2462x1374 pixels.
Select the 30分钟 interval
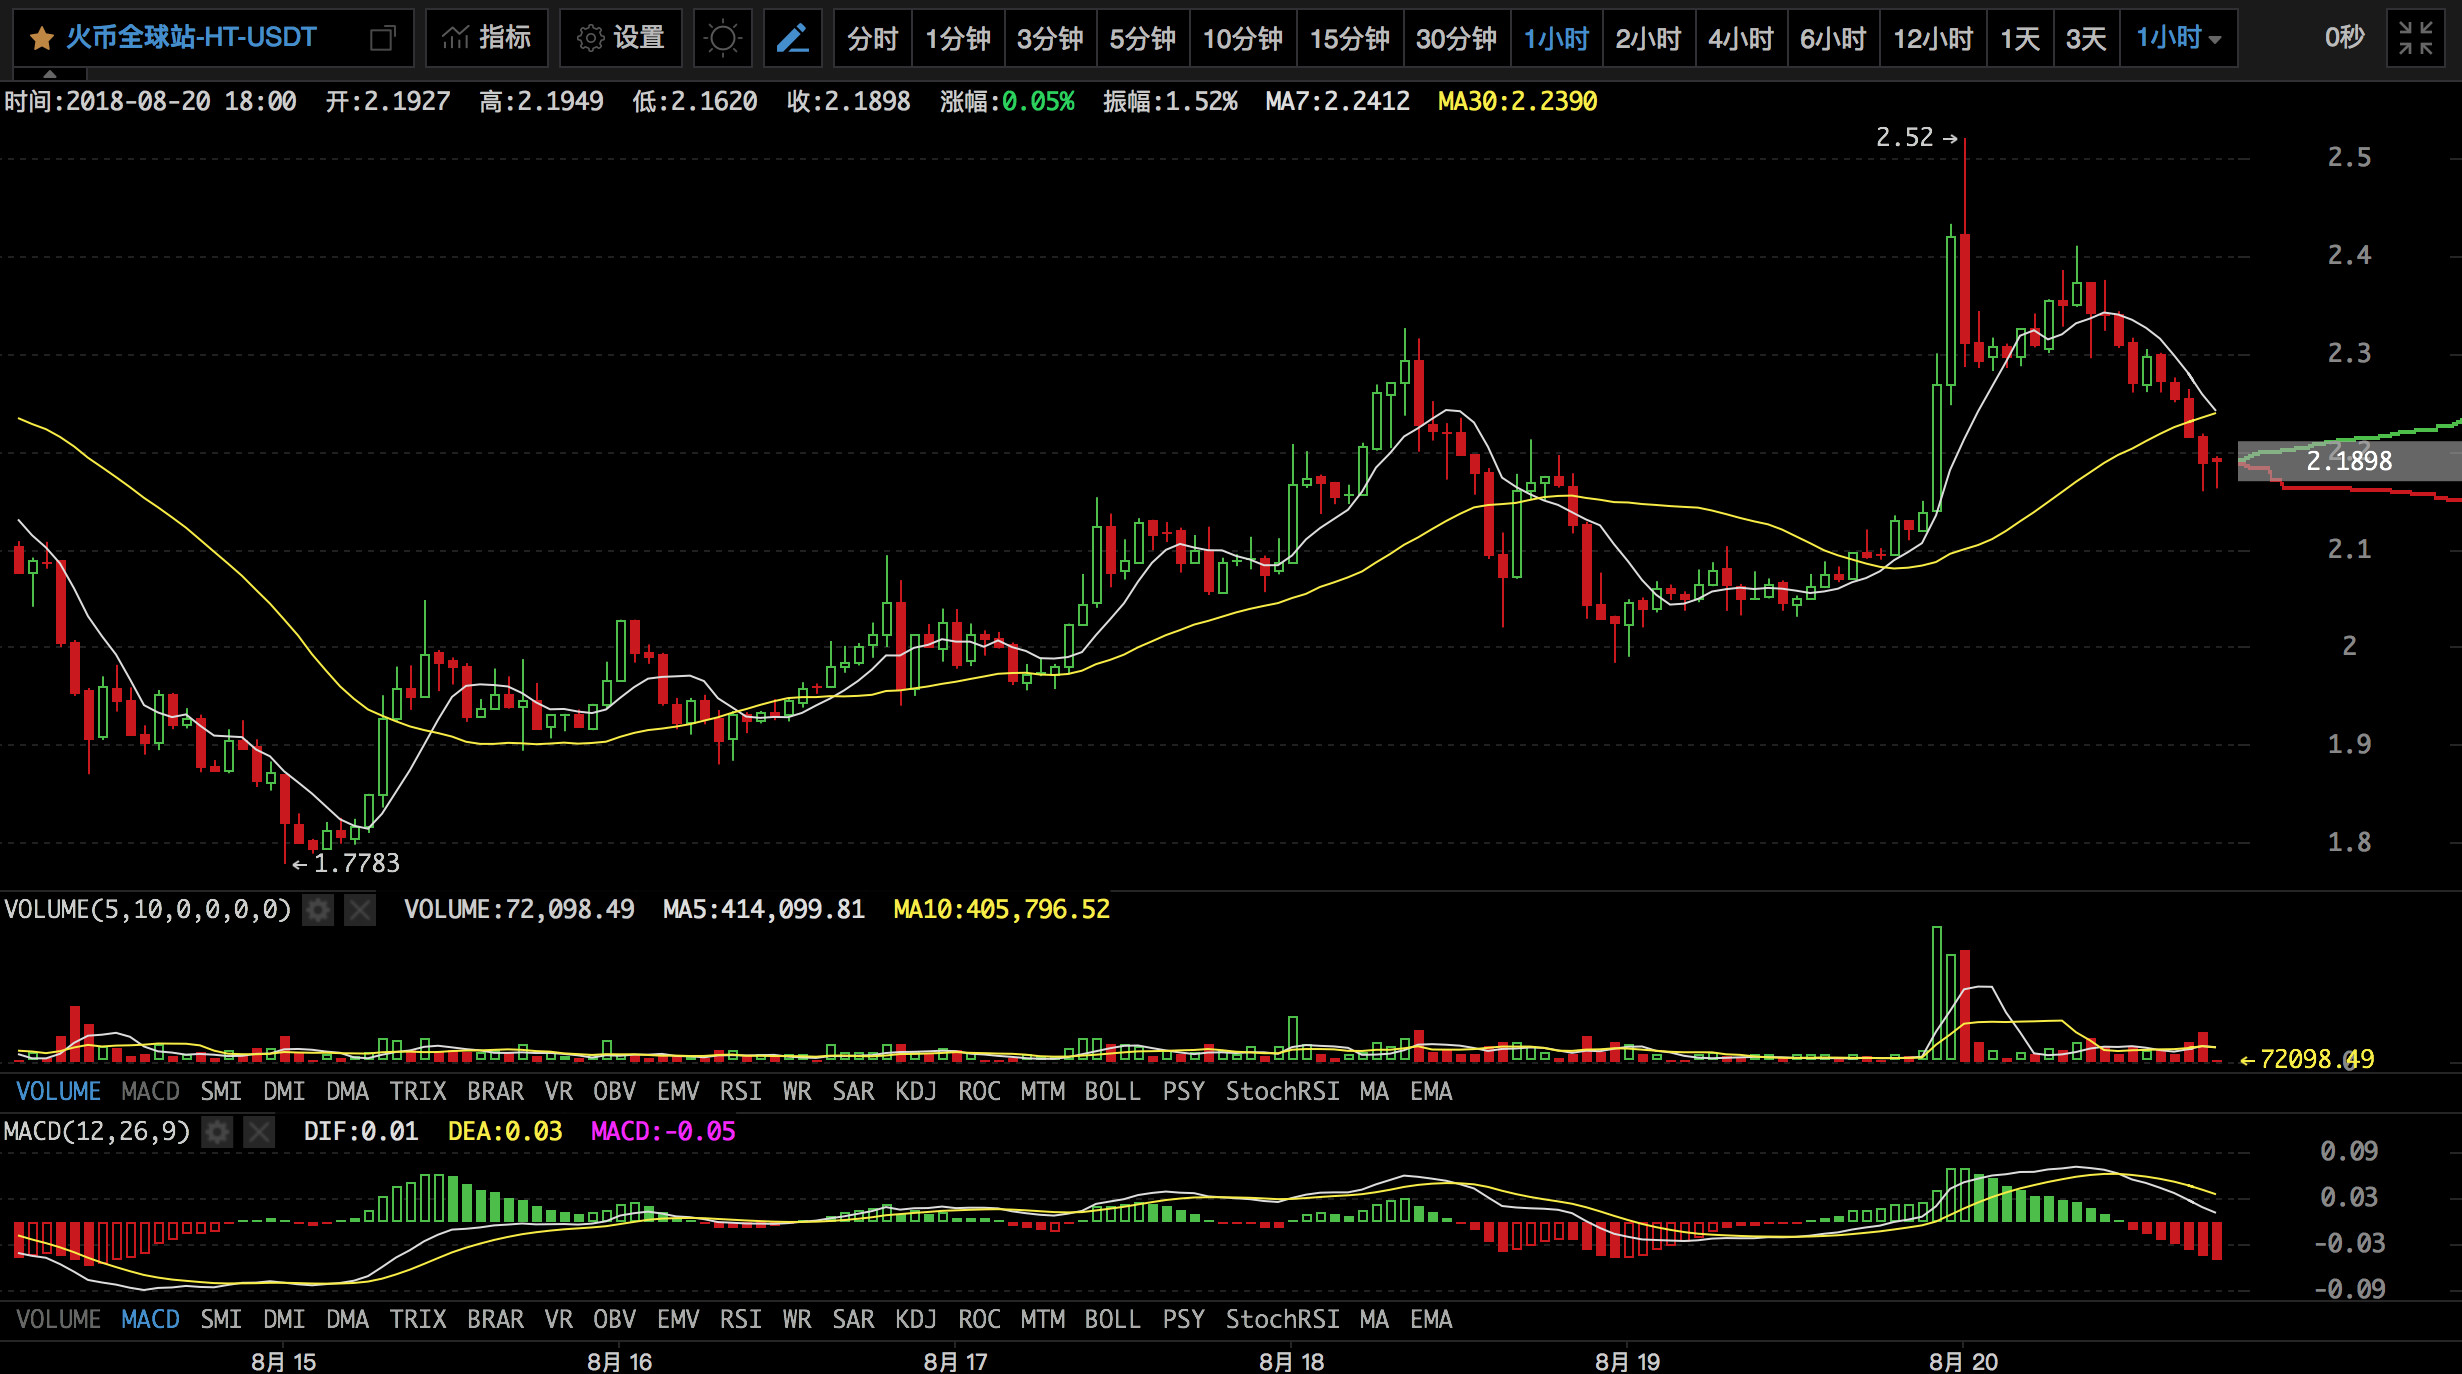pyautogui.click(x=1457, y=39)
